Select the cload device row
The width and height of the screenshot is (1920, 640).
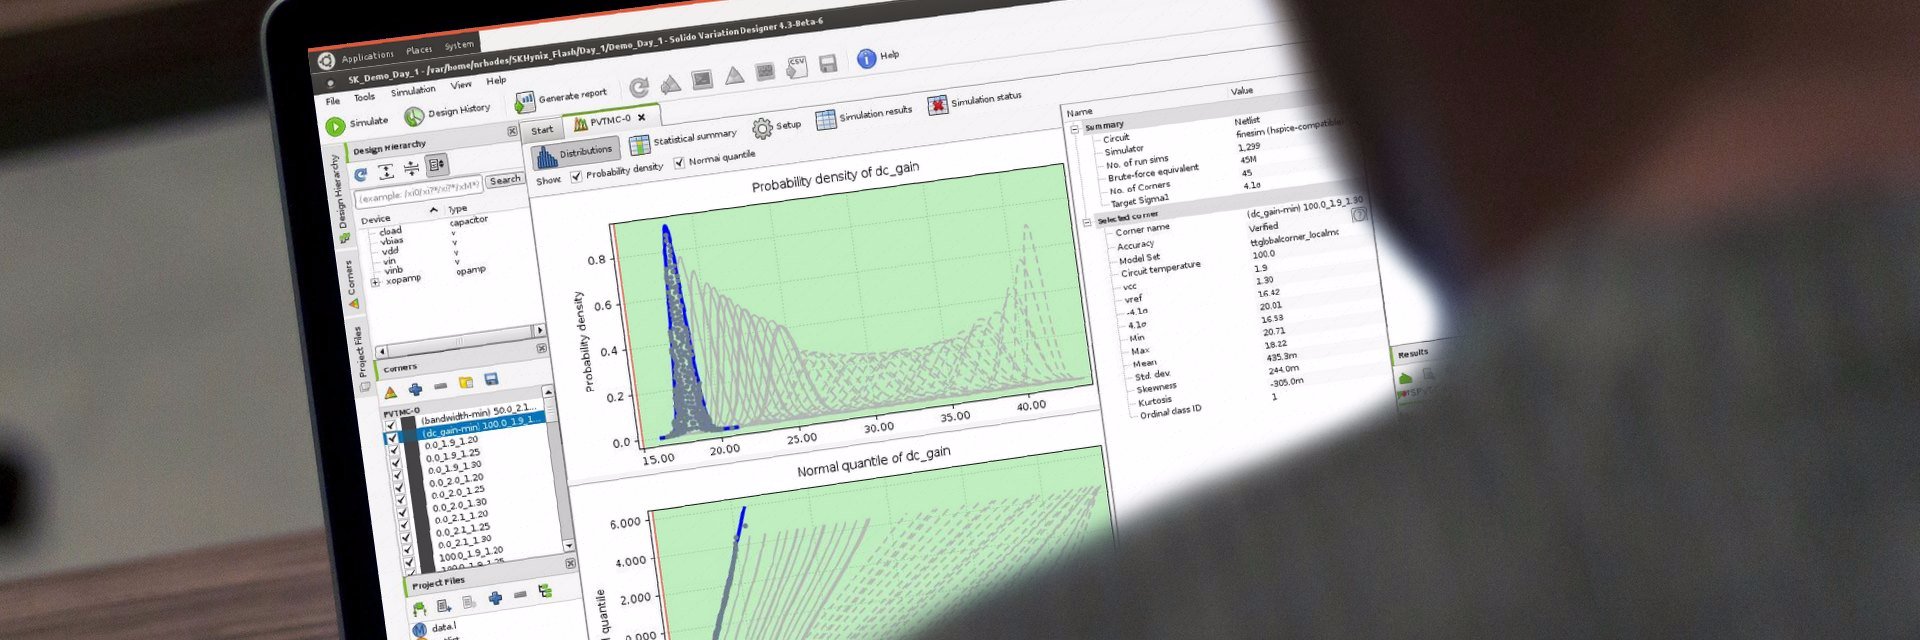point(391,231)
